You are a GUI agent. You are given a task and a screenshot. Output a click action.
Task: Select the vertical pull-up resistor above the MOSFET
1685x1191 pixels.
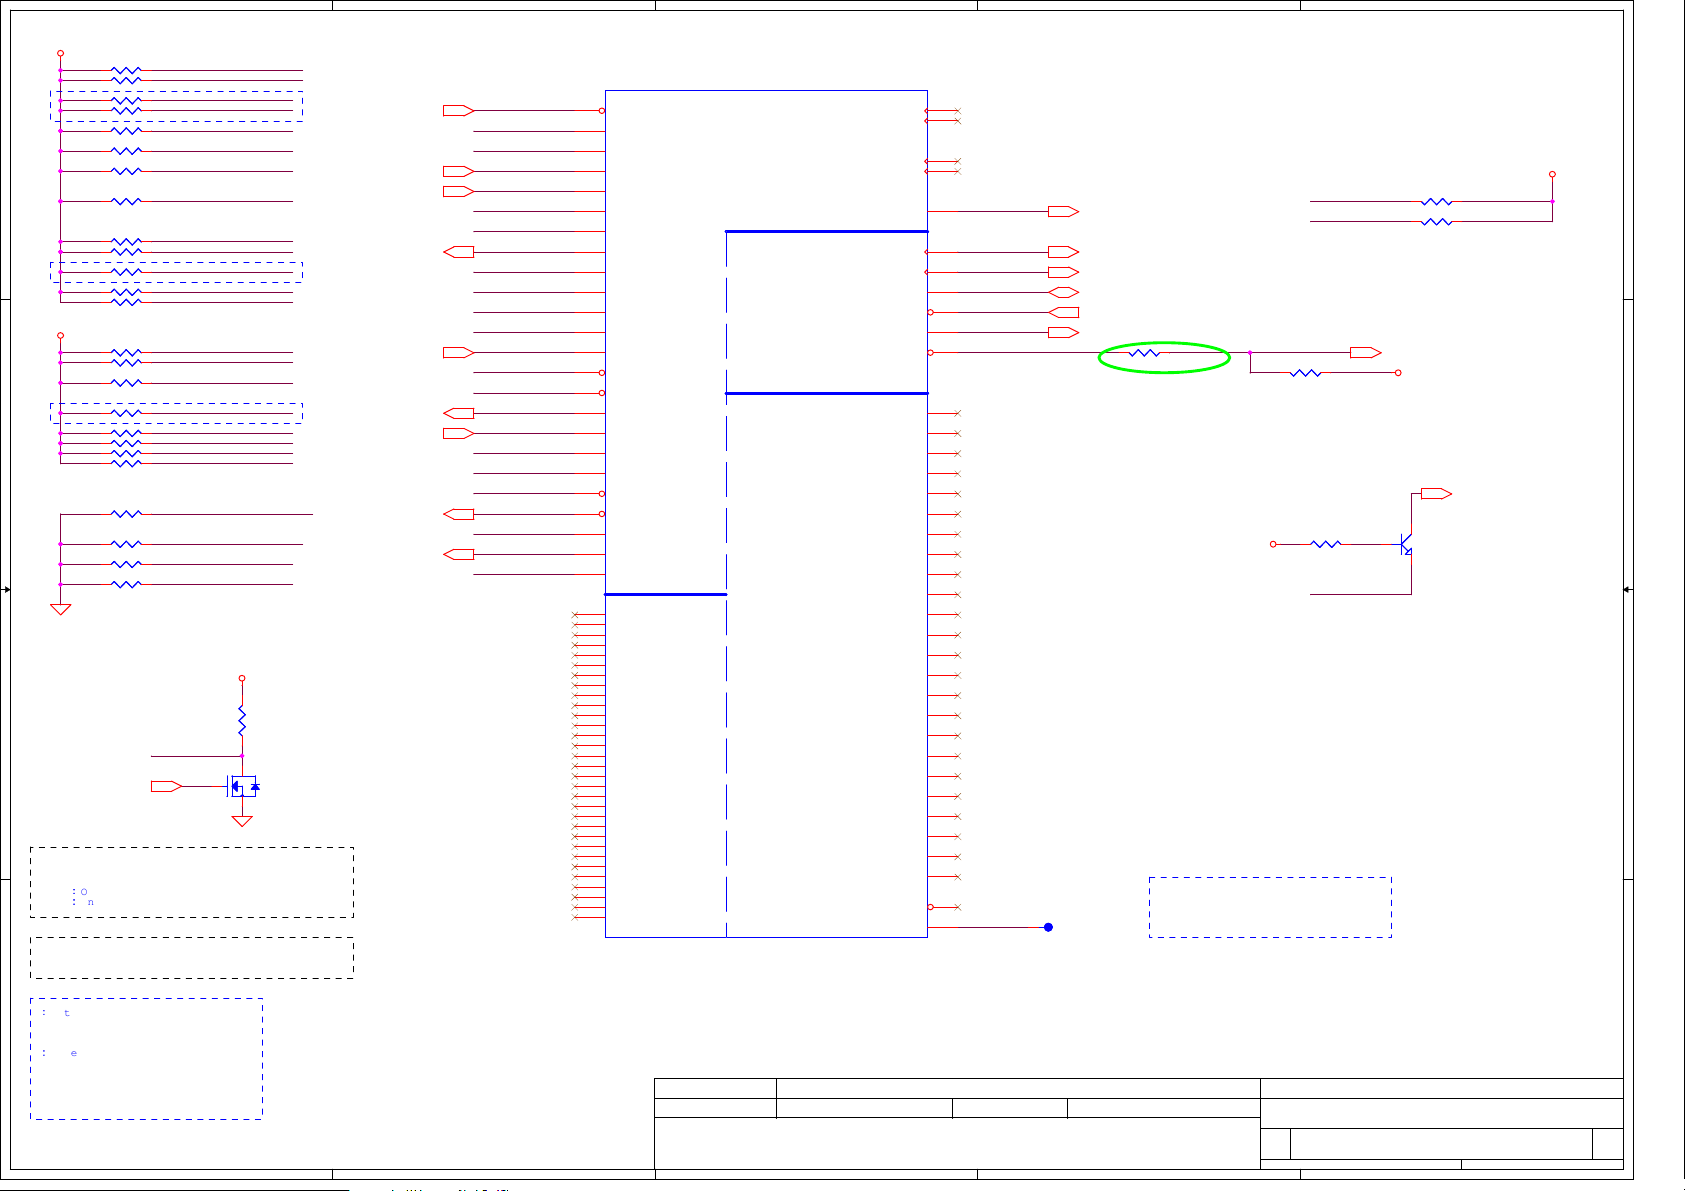click(242, 720)
